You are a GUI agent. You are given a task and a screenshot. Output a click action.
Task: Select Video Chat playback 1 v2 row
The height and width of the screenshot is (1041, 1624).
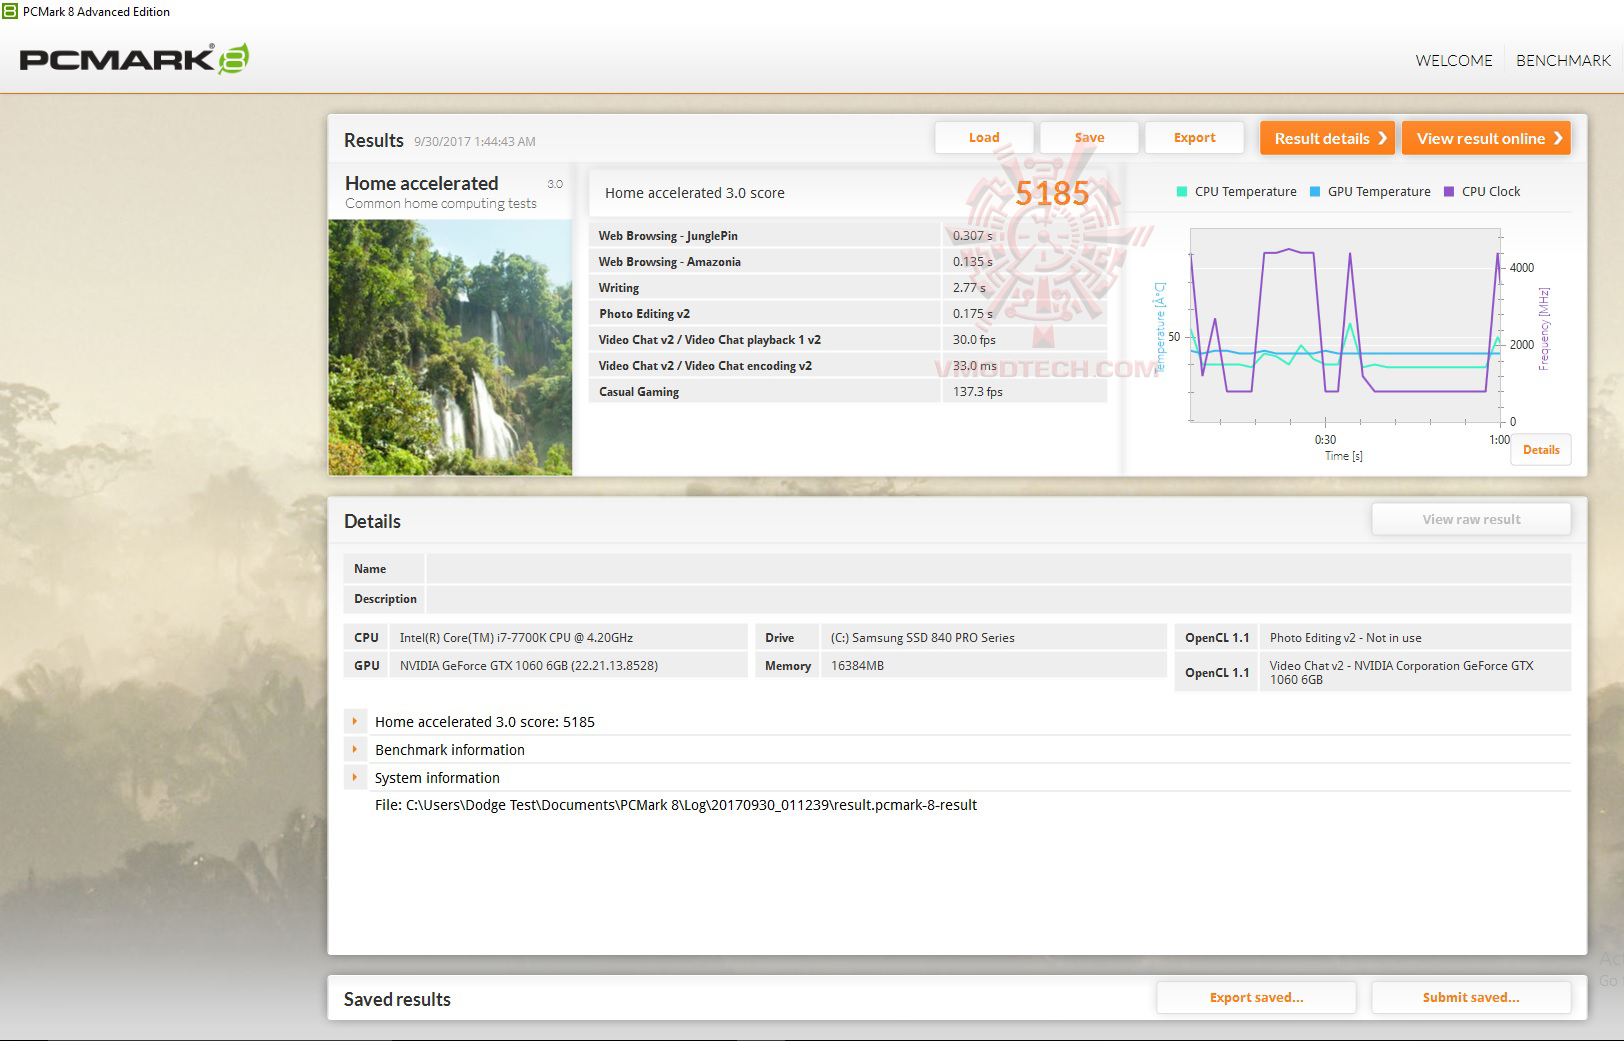pos(848,340)
